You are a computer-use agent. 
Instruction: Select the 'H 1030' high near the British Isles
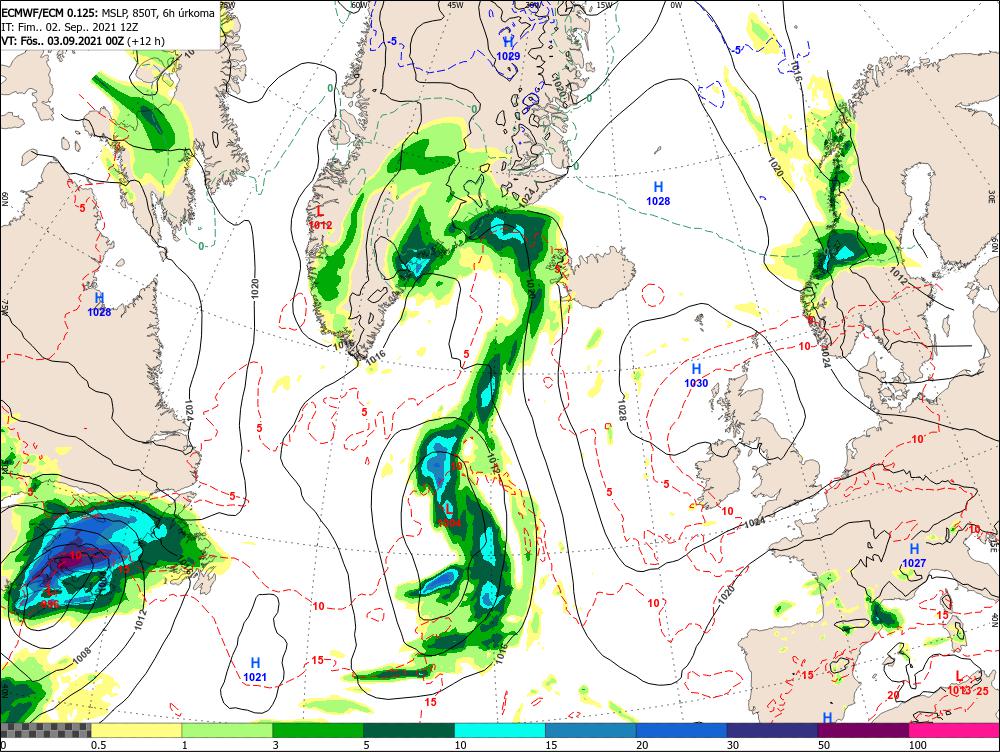pyautogui.click(x=696, y=376)
